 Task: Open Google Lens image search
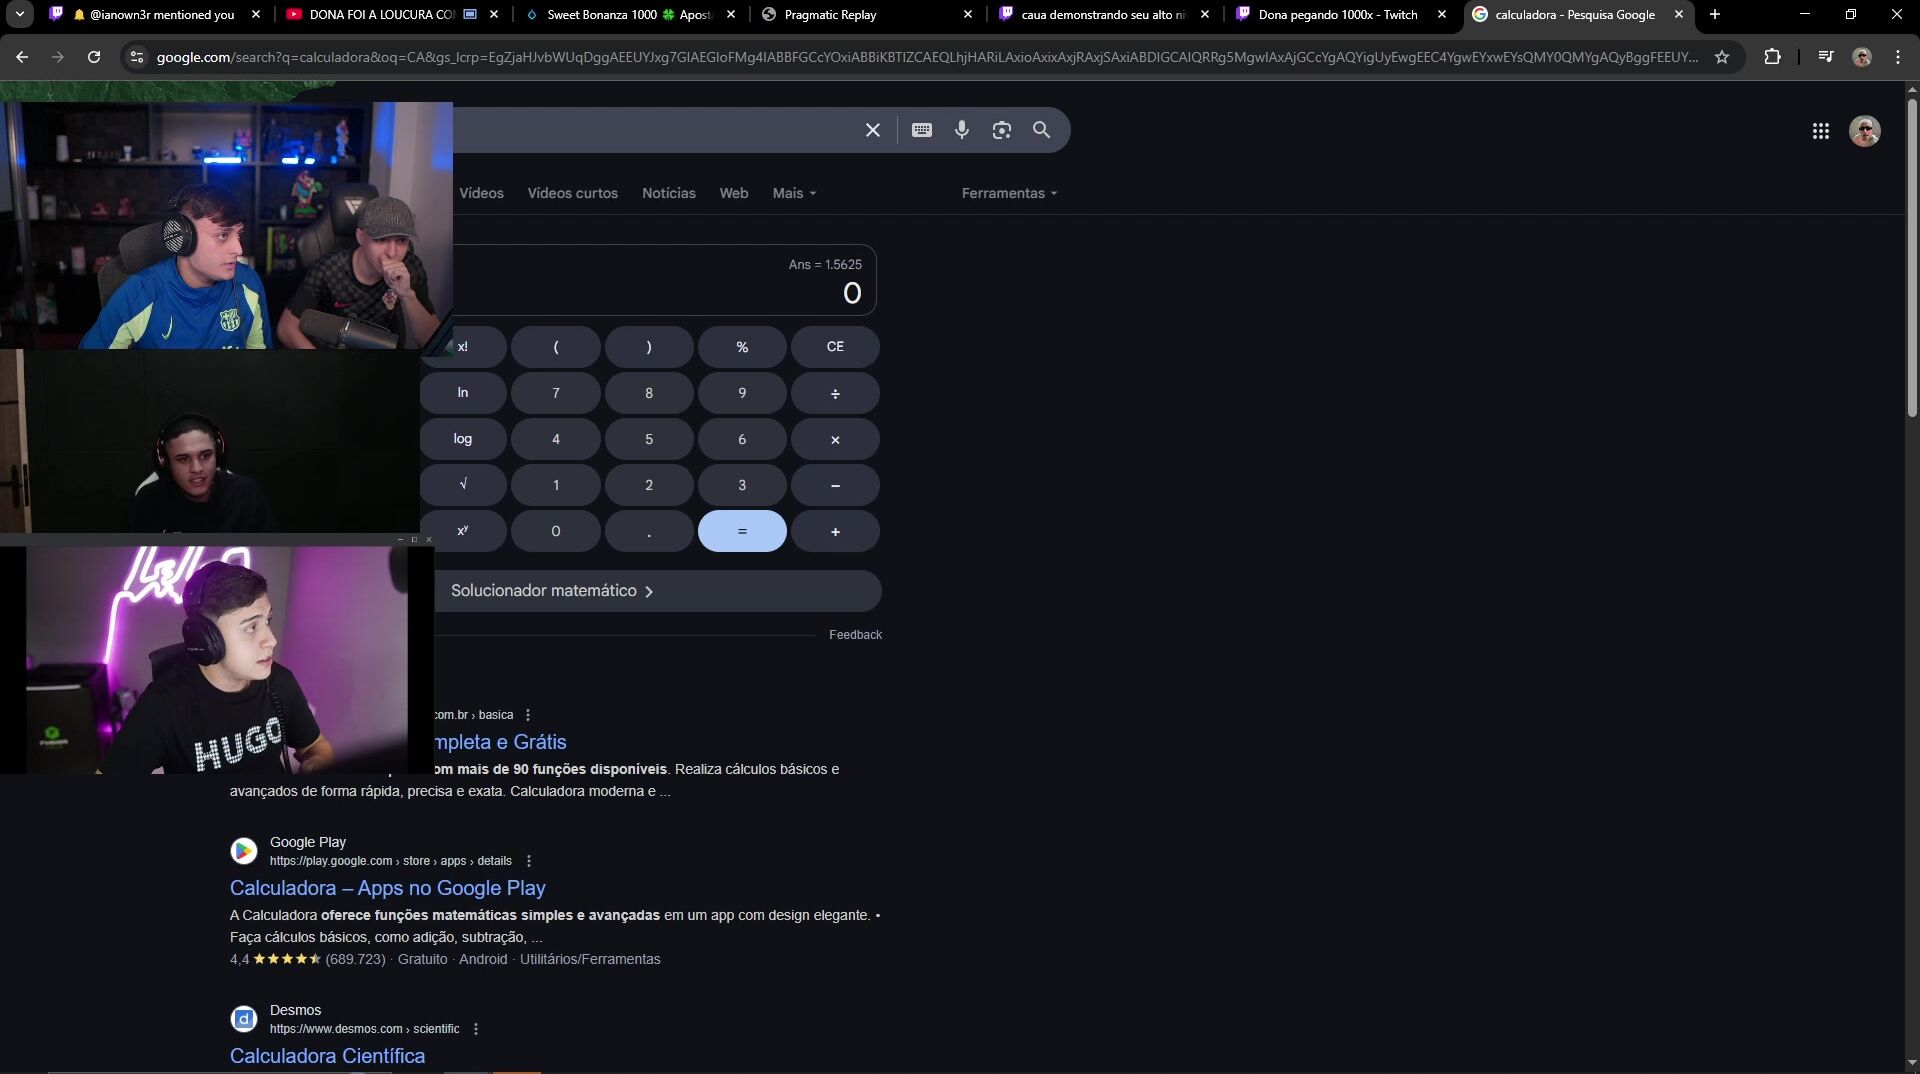pos(1002,130)
